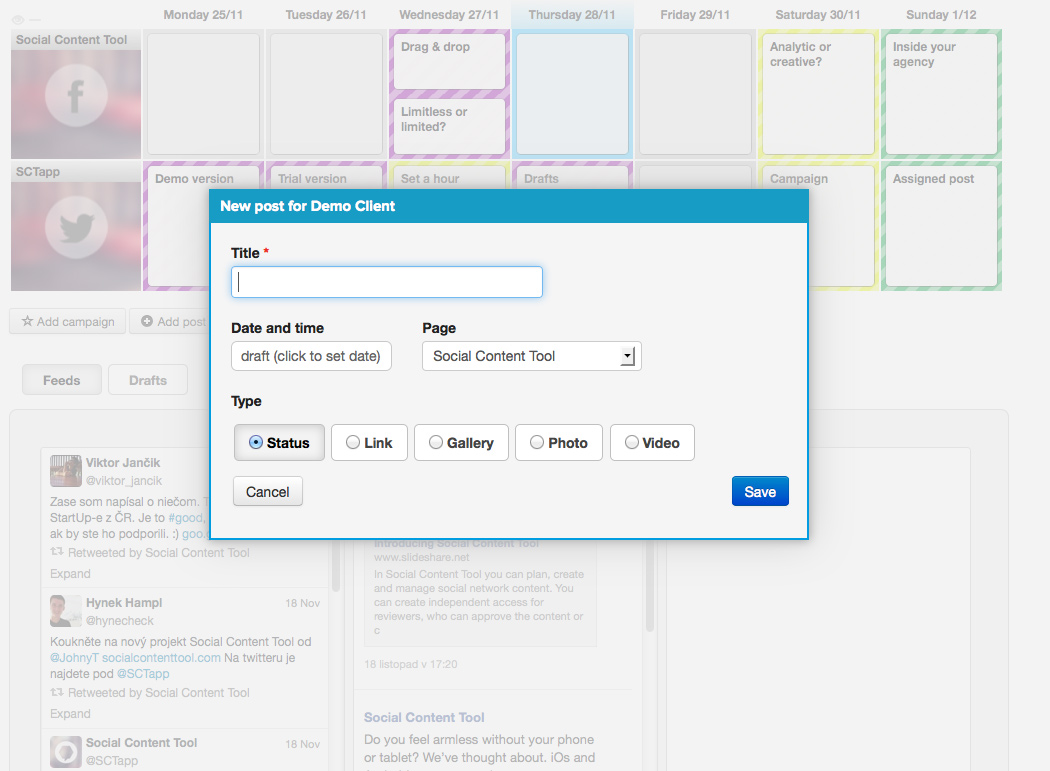Screen dimensions: 1050x771
Task: Focus the Title input field
Action: [x=387, y=282]
